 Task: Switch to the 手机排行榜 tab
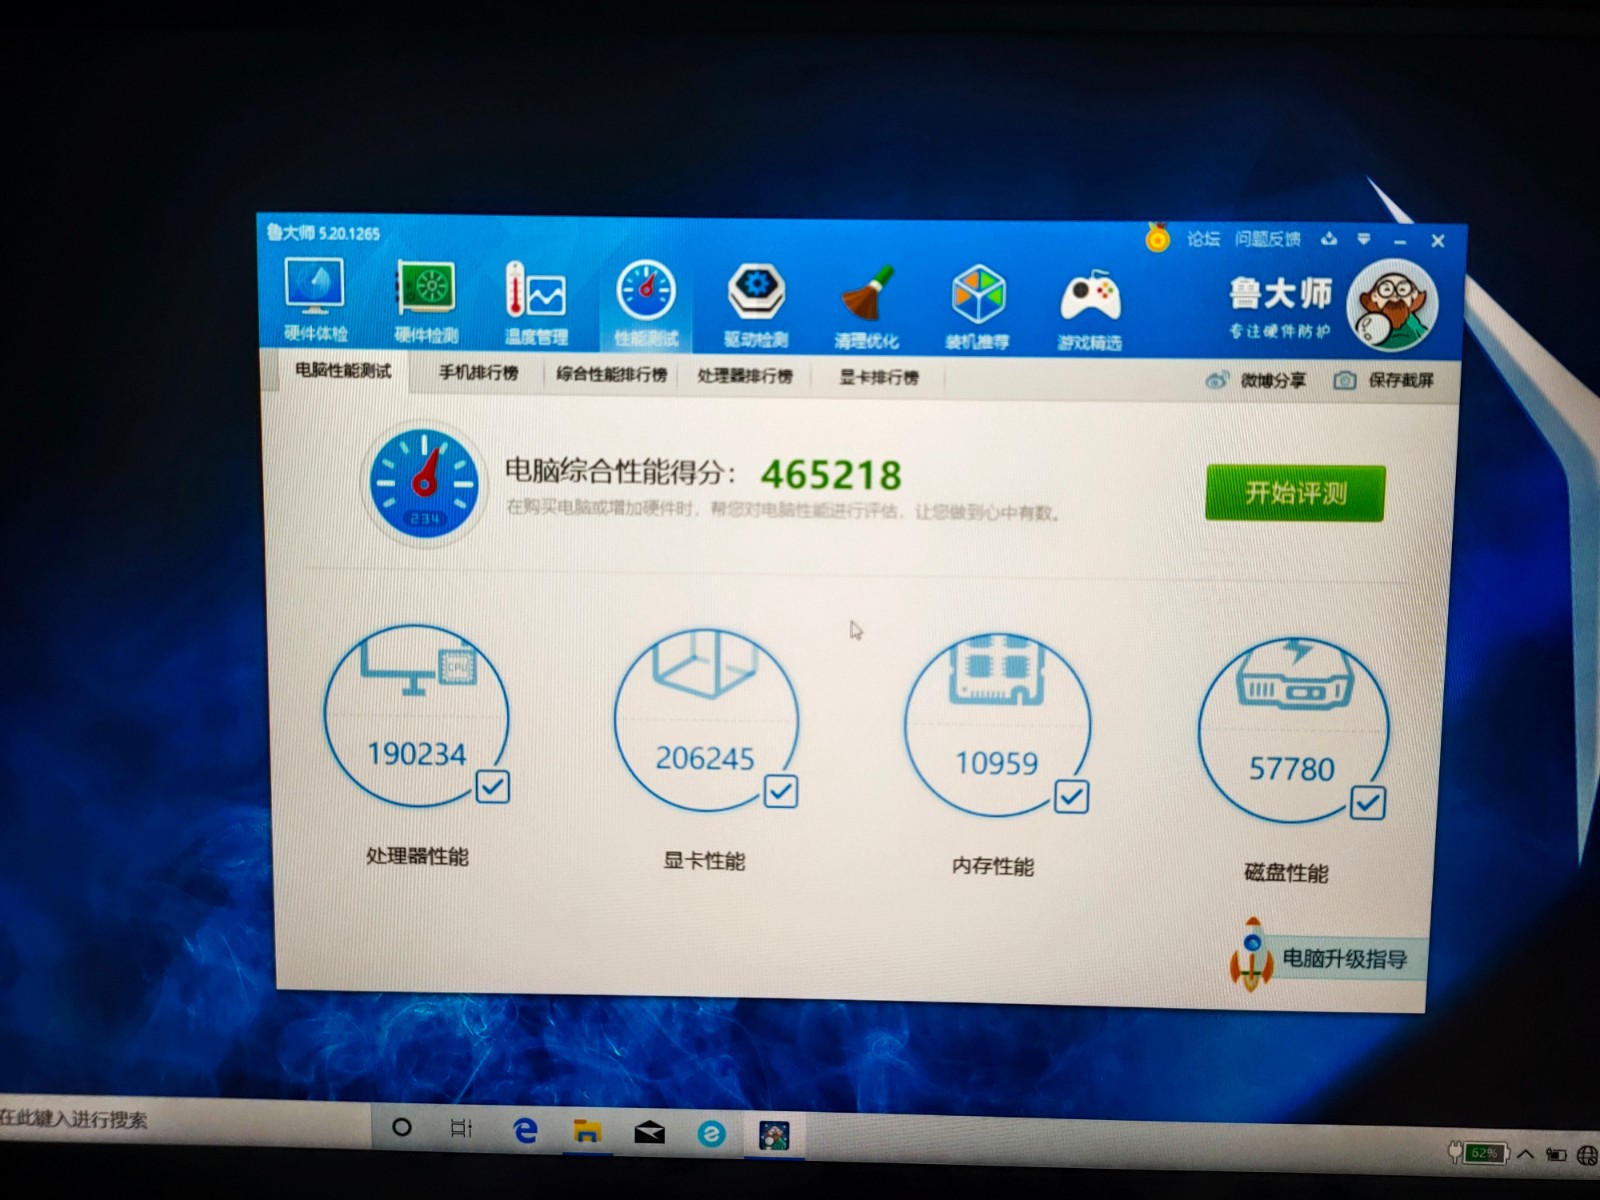point(479,373)
